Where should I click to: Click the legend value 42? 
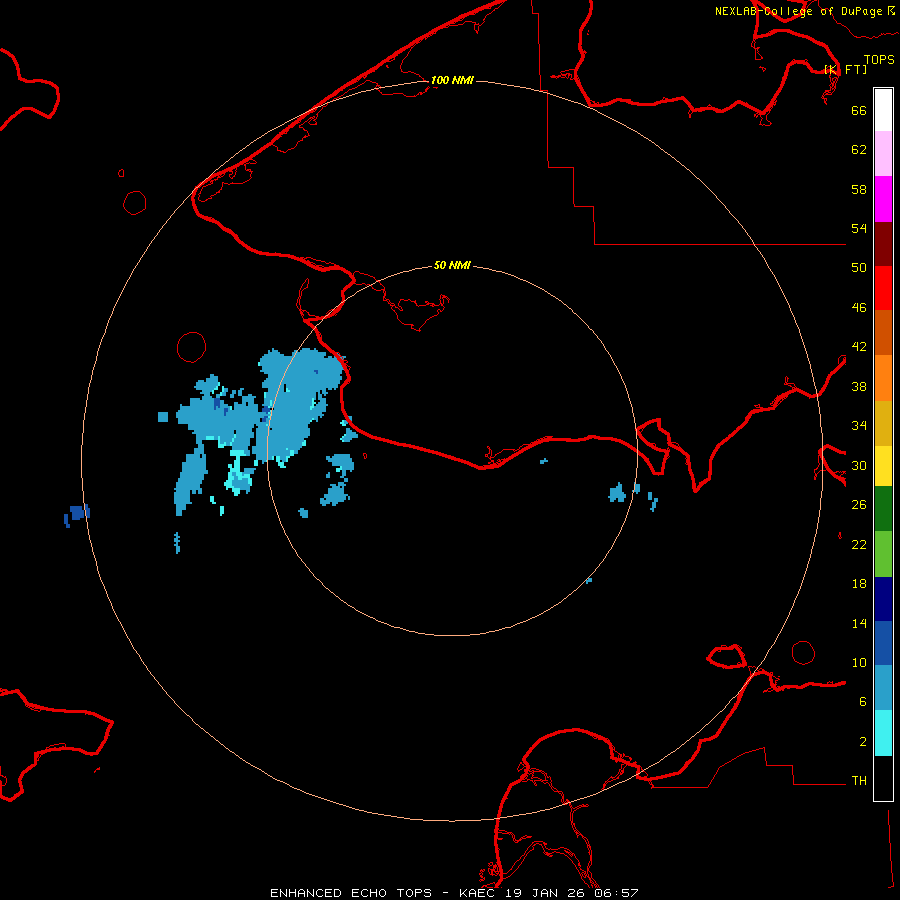click(859, 347)
